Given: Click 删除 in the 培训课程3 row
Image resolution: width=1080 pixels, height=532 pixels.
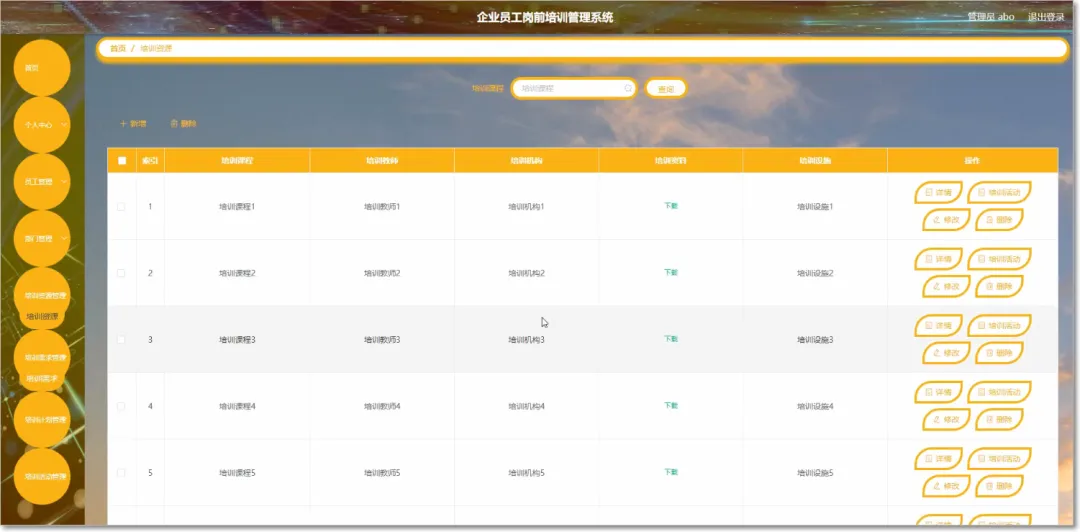Looking at the screenshot, I should (x=999, y=353).
